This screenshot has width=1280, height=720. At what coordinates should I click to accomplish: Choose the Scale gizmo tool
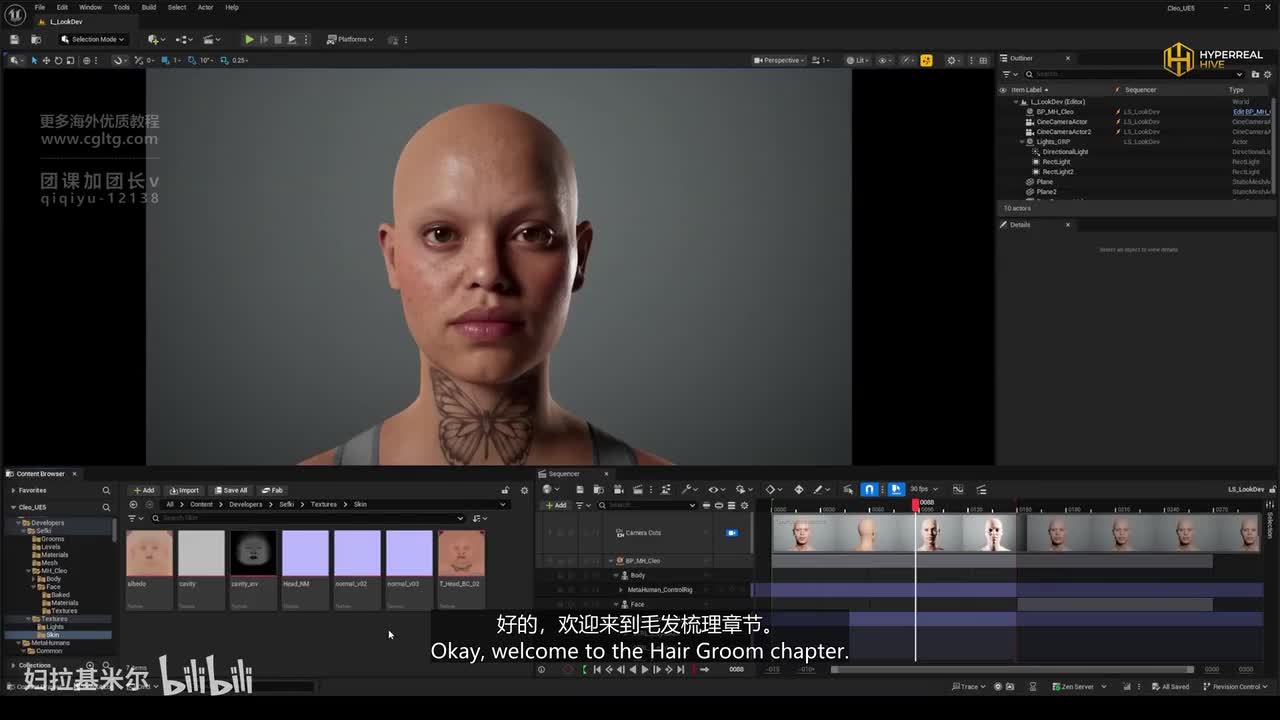click(69, 60)
